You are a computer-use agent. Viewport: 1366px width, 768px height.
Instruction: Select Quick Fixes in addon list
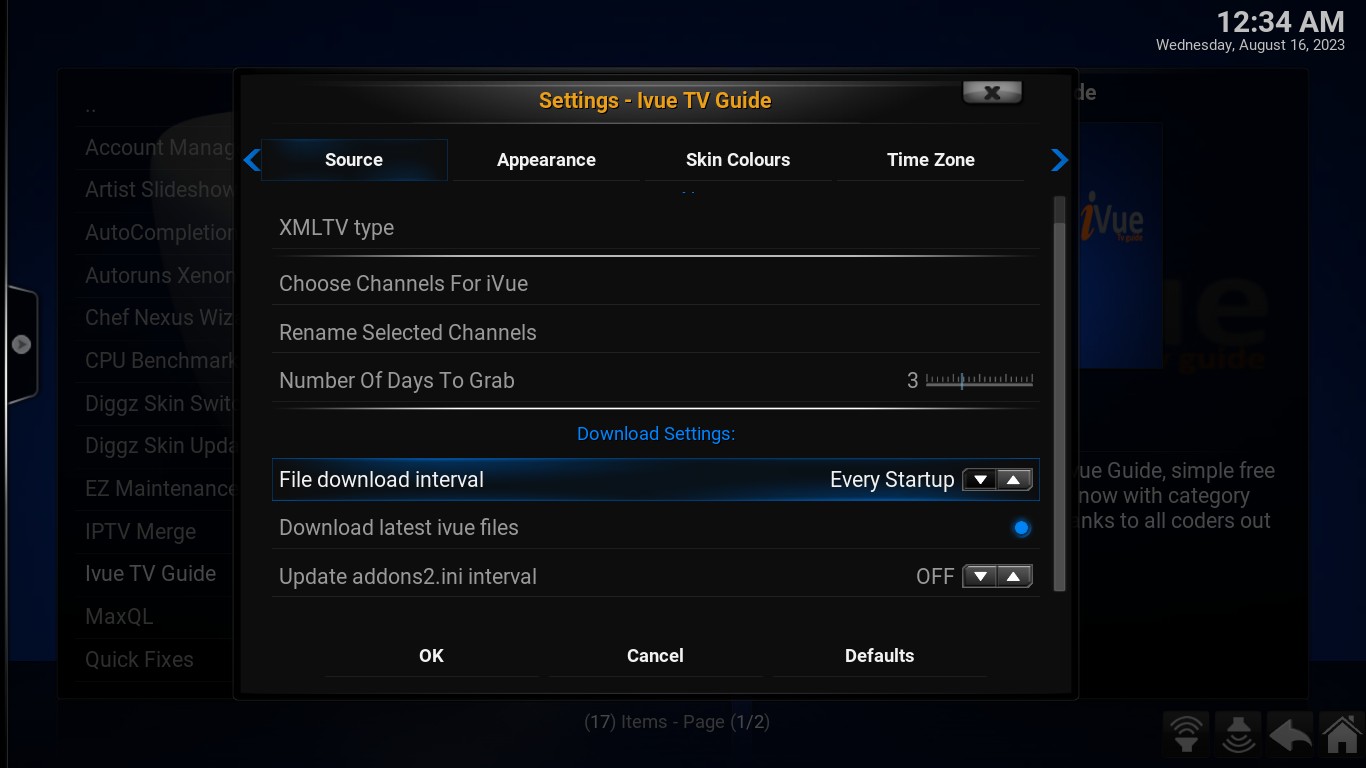pyautogui.click(x=139, y=660)
